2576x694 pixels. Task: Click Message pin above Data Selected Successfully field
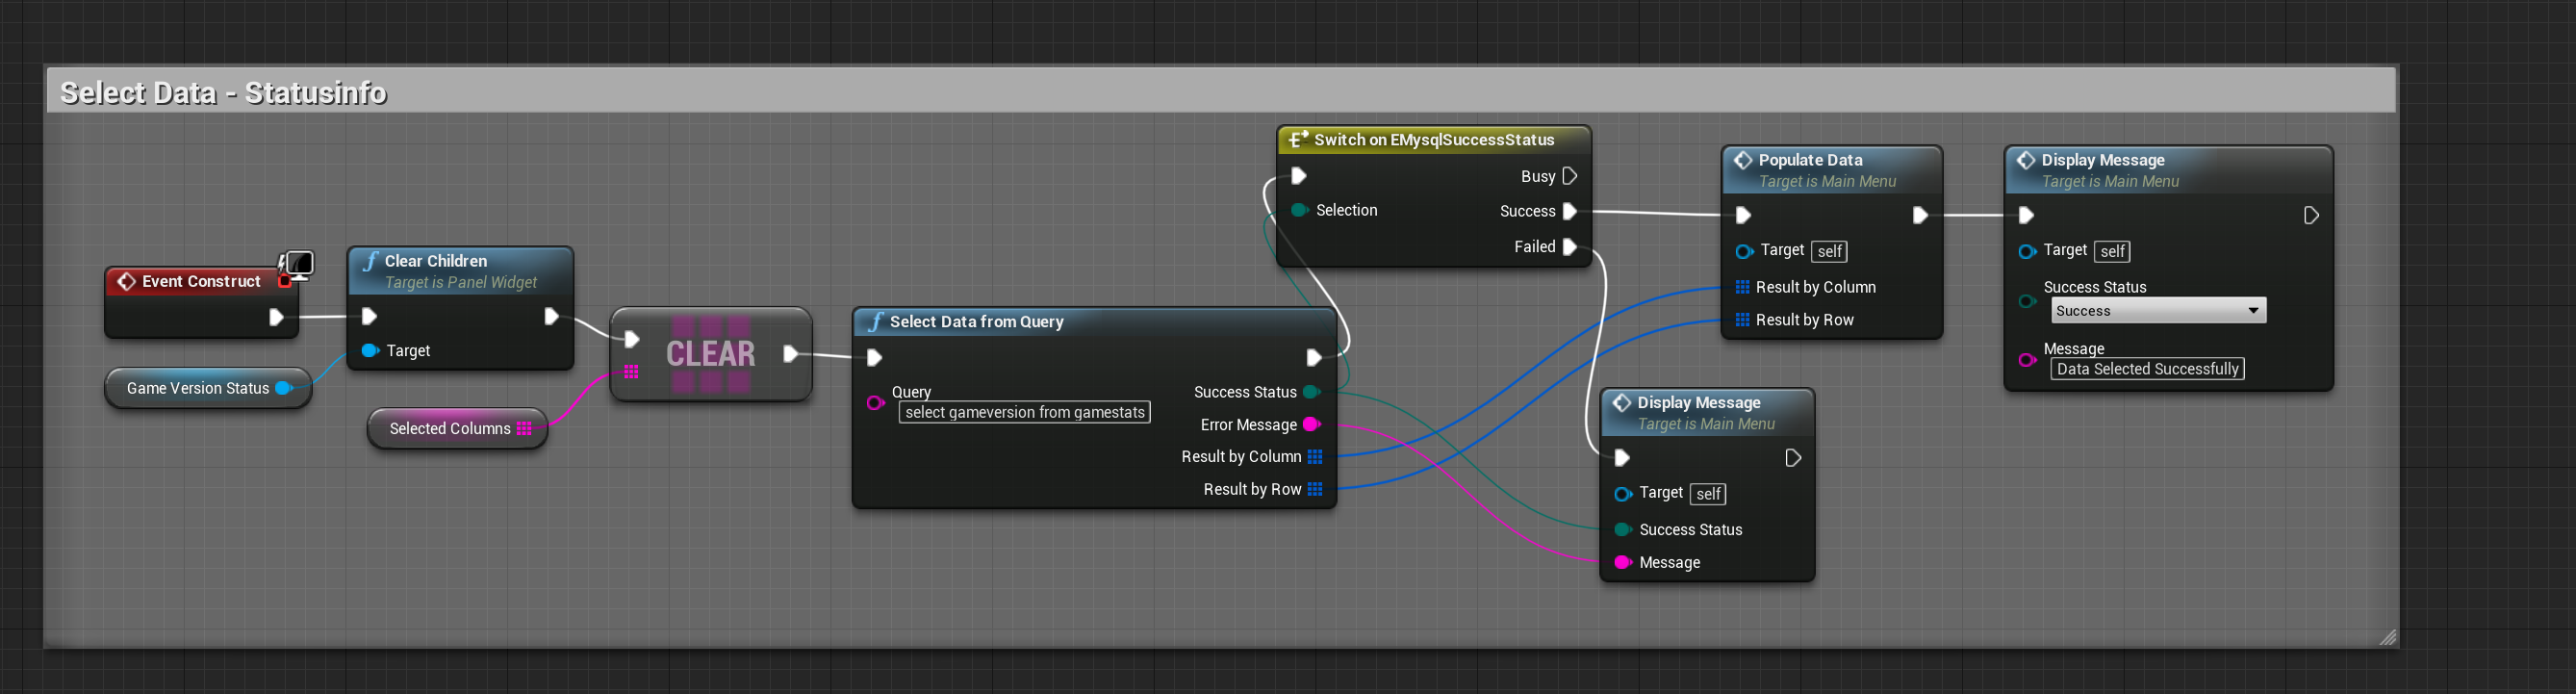coord(2027,360)
